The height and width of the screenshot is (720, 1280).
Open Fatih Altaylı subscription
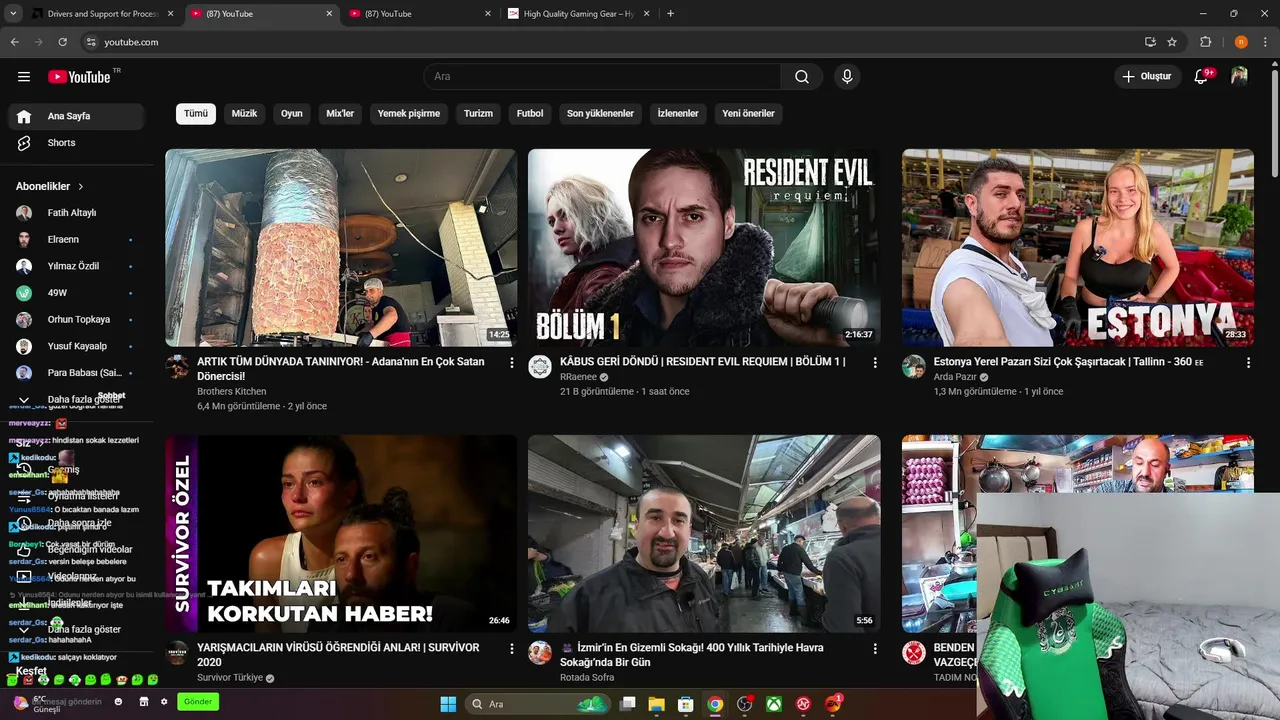point(76,213)
